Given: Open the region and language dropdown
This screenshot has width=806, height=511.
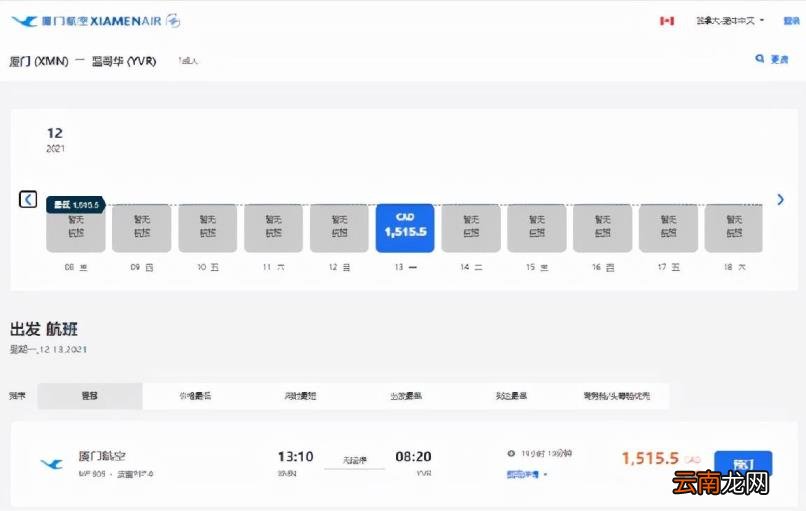Looking at the screenshot, I should [730, 21].
